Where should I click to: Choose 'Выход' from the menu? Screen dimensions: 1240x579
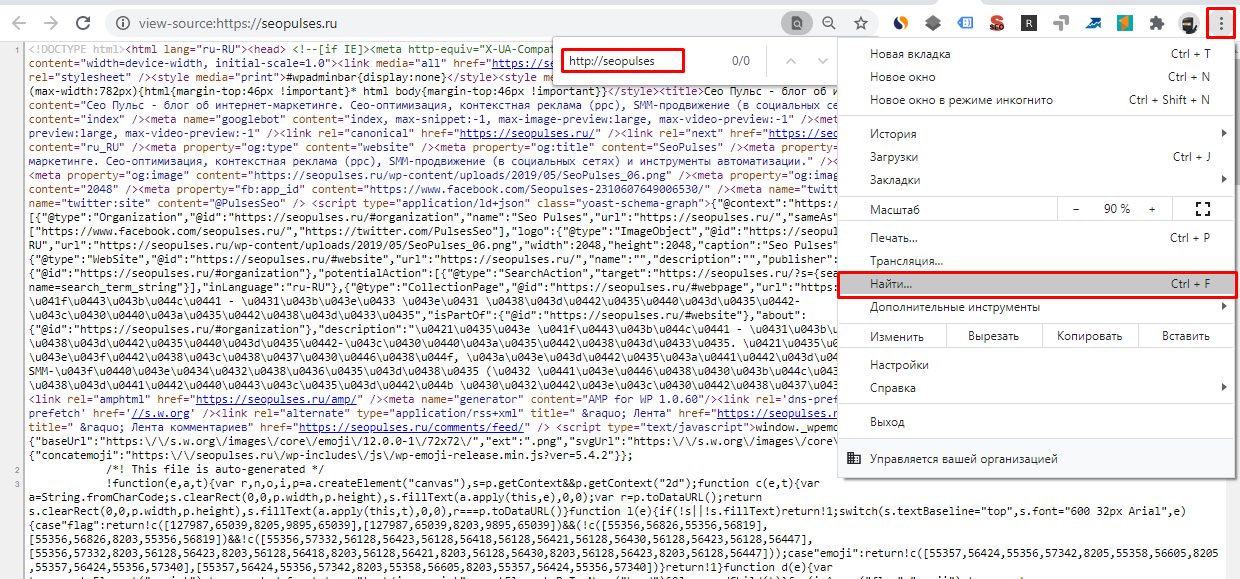point(1038,422)
